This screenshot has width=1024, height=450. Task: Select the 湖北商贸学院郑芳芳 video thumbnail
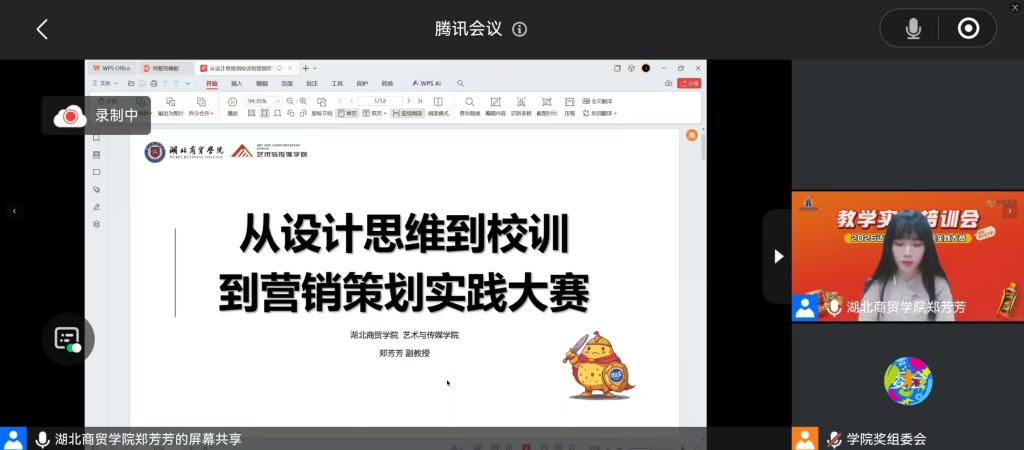coord(908,256)
